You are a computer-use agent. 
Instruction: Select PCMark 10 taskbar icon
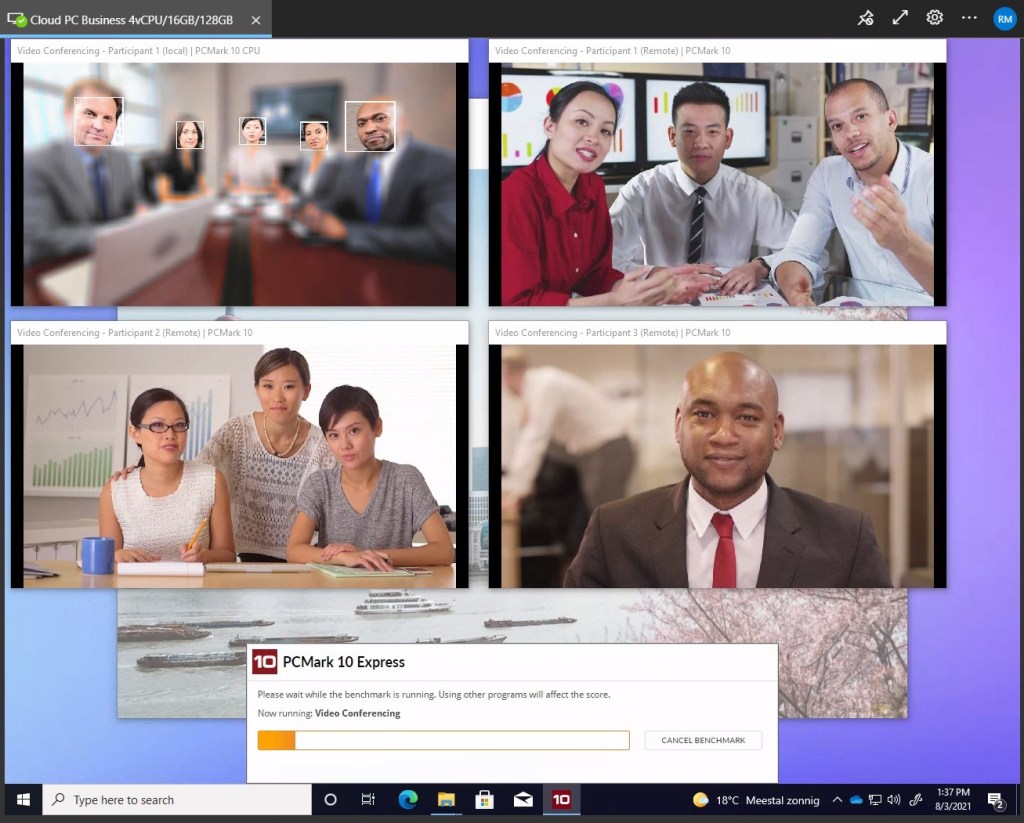pyautogui.click(x=562, y=799)
